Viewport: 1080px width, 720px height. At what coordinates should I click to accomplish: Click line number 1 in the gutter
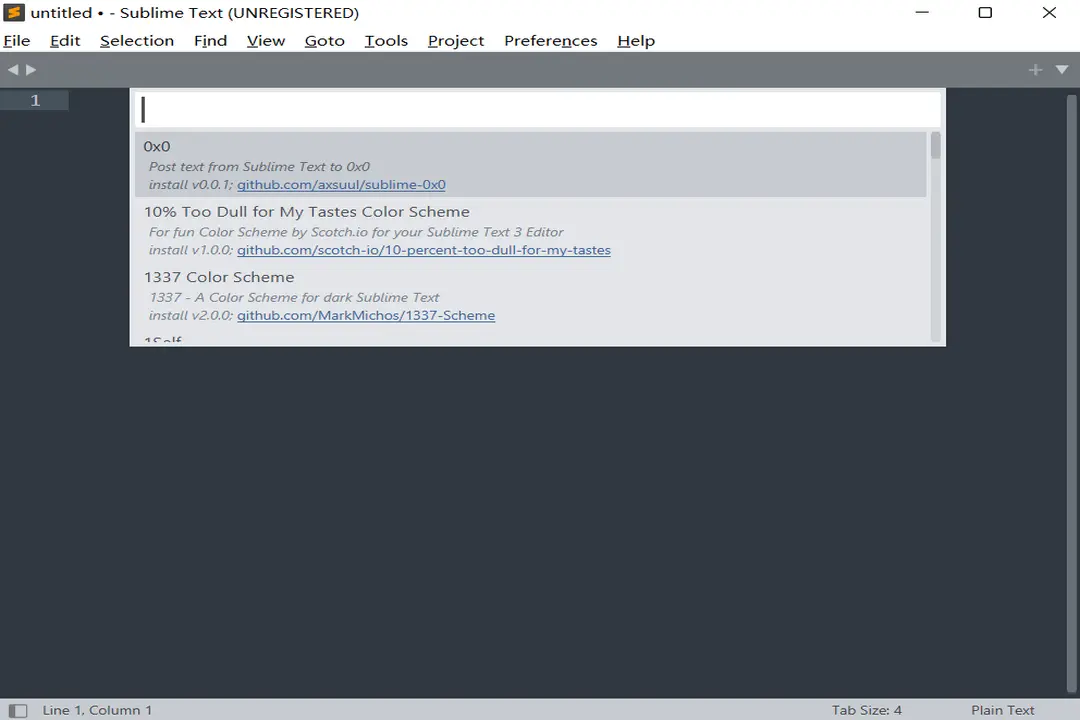point(35,100)
